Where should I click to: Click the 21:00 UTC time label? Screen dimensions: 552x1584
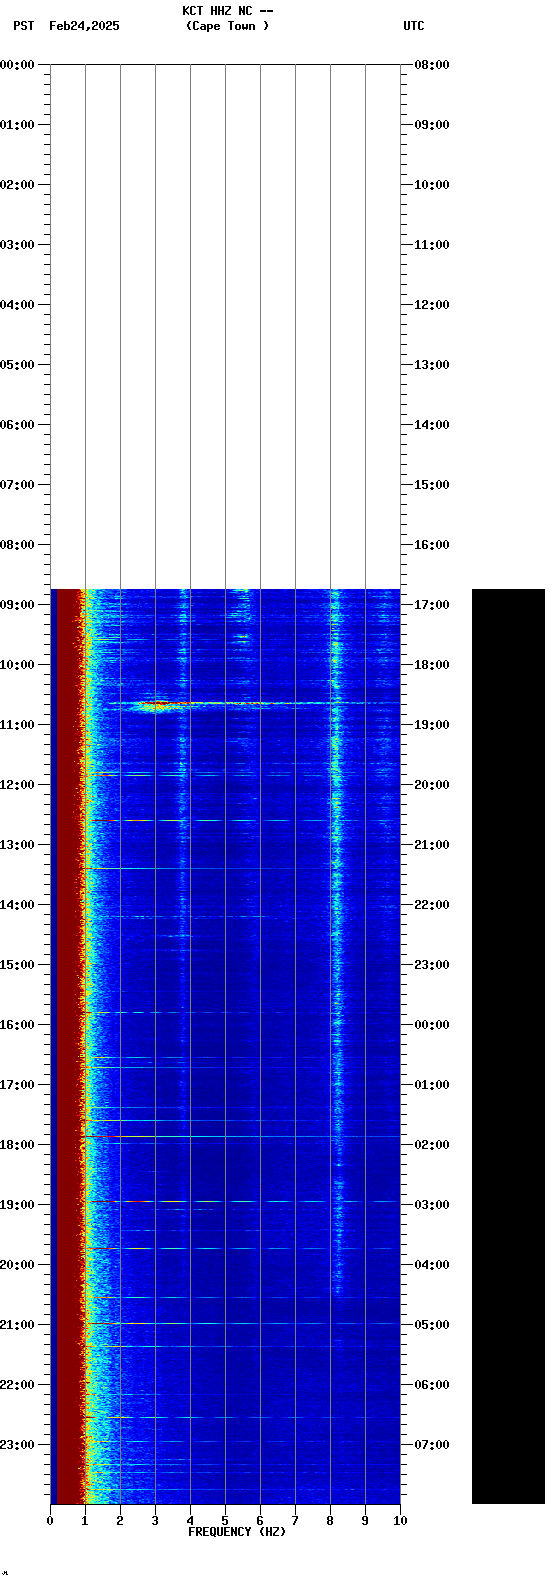tap(432, 845)
